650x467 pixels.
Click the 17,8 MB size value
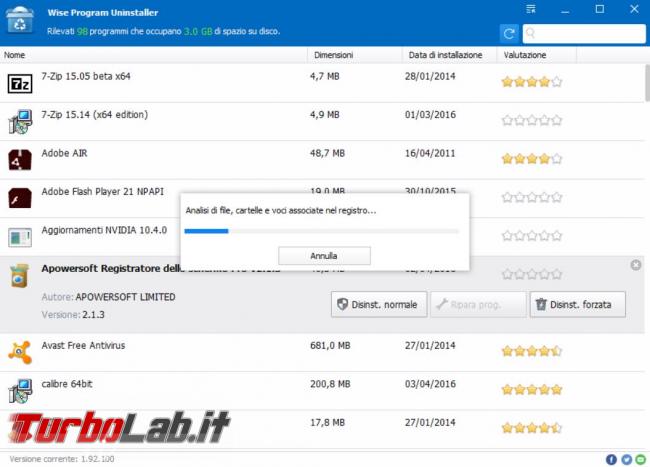(327, 423)
